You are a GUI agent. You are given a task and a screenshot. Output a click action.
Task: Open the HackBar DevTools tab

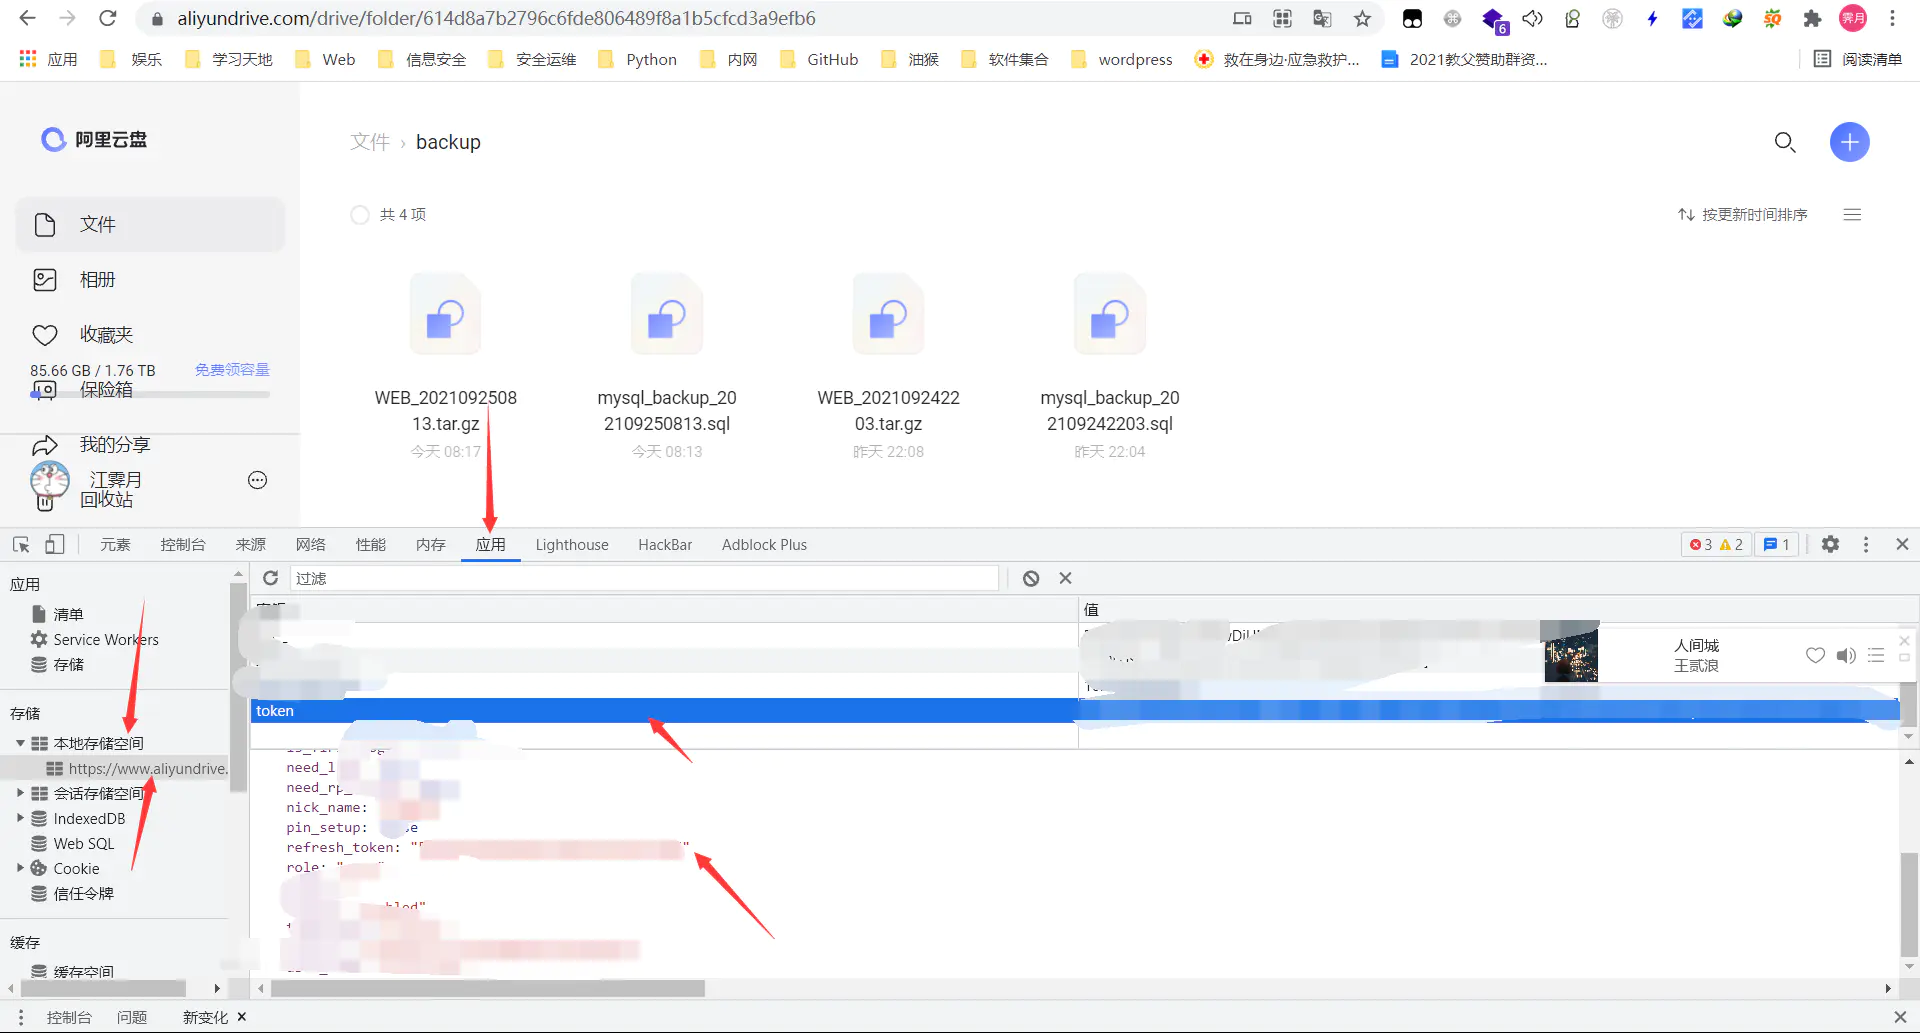(x=664, y=544)
